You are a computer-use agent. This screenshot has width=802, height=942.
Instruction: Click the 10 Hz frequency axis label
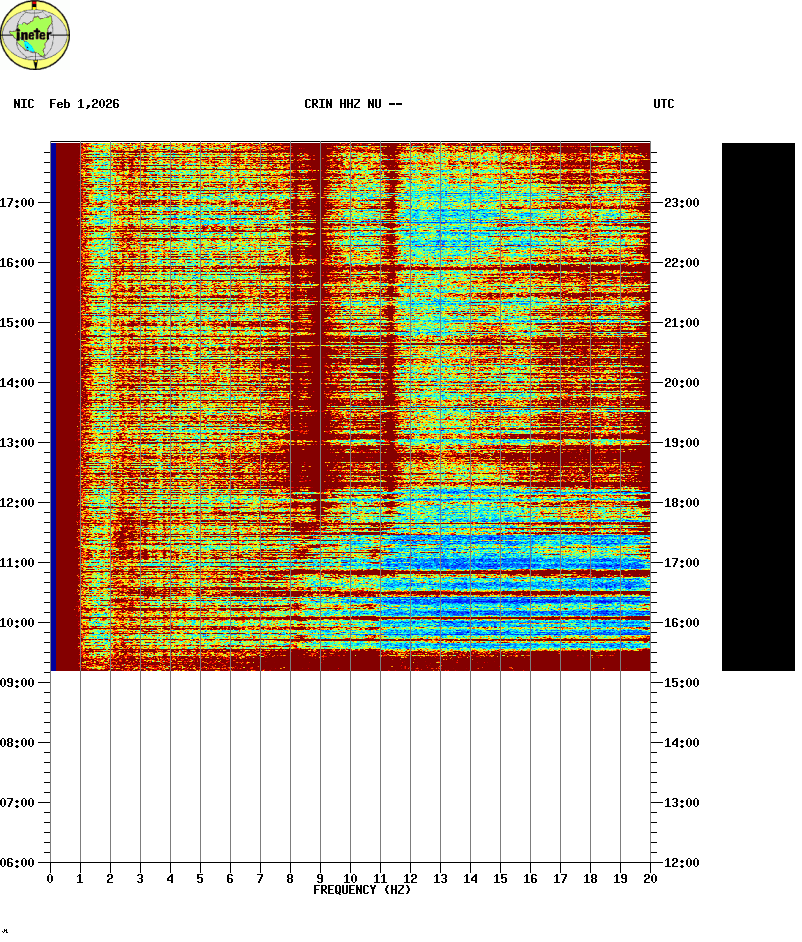pos(350,879)
